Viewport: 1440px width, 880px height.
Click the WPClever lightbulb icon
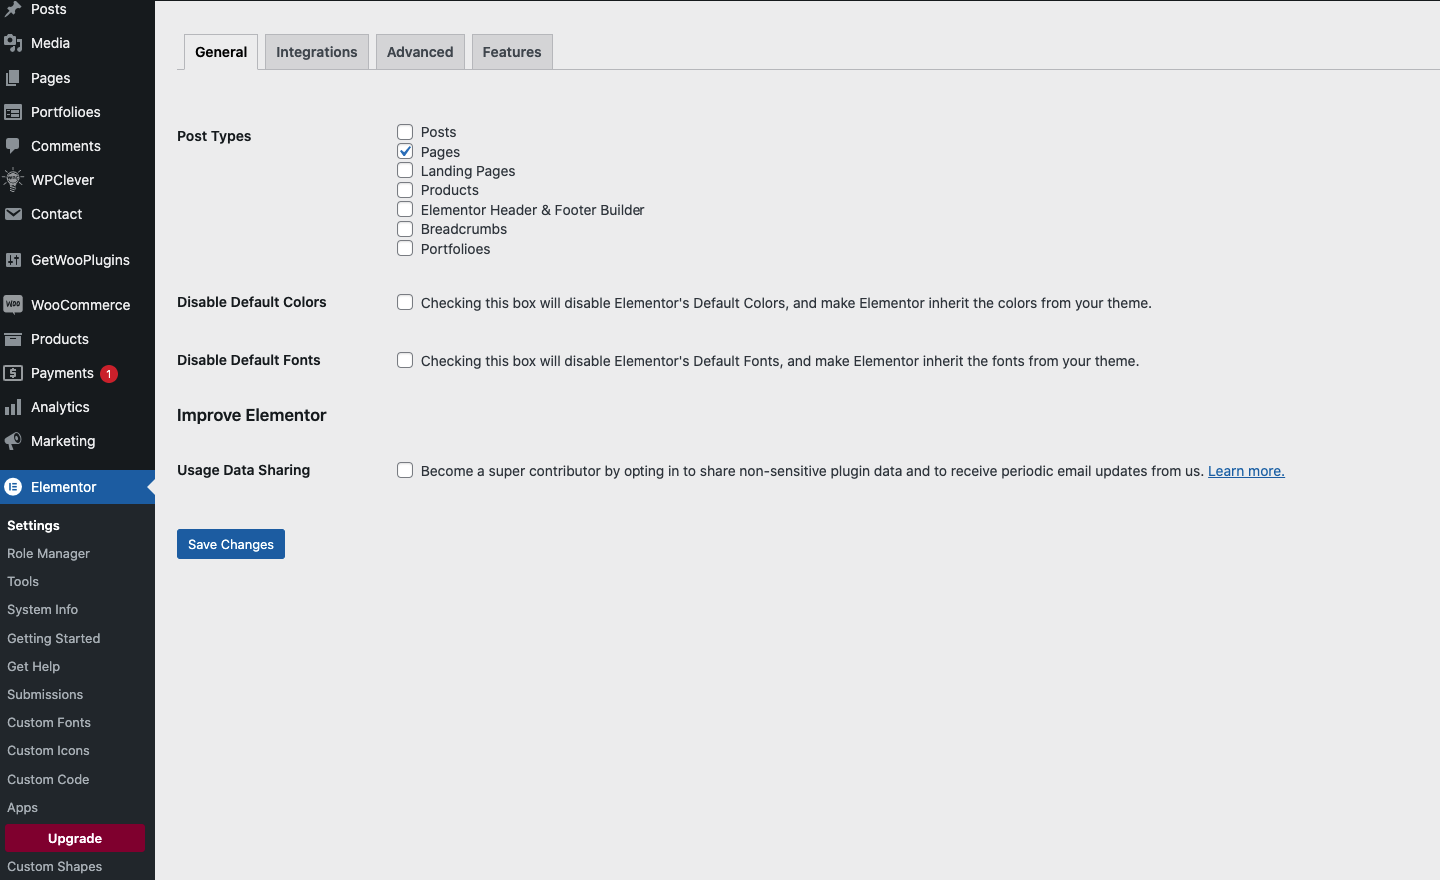click(x=13, y=180)
